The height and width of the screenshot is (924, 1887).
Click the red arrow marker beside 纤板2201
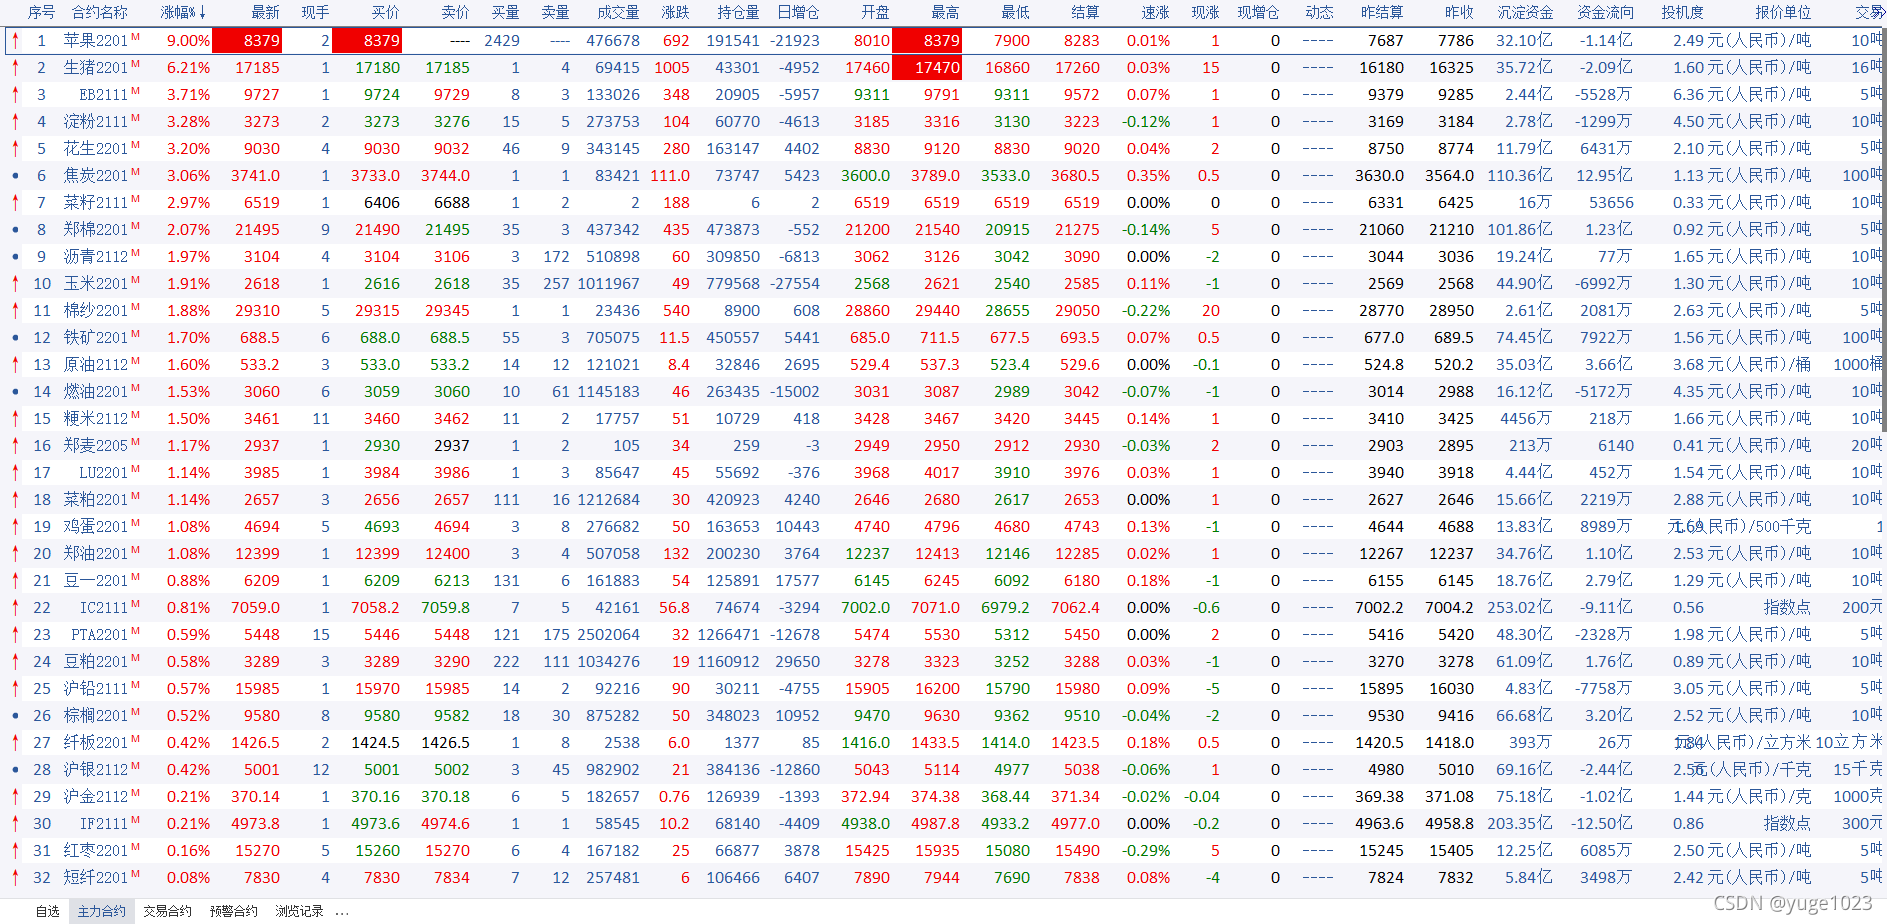(15, 743)
